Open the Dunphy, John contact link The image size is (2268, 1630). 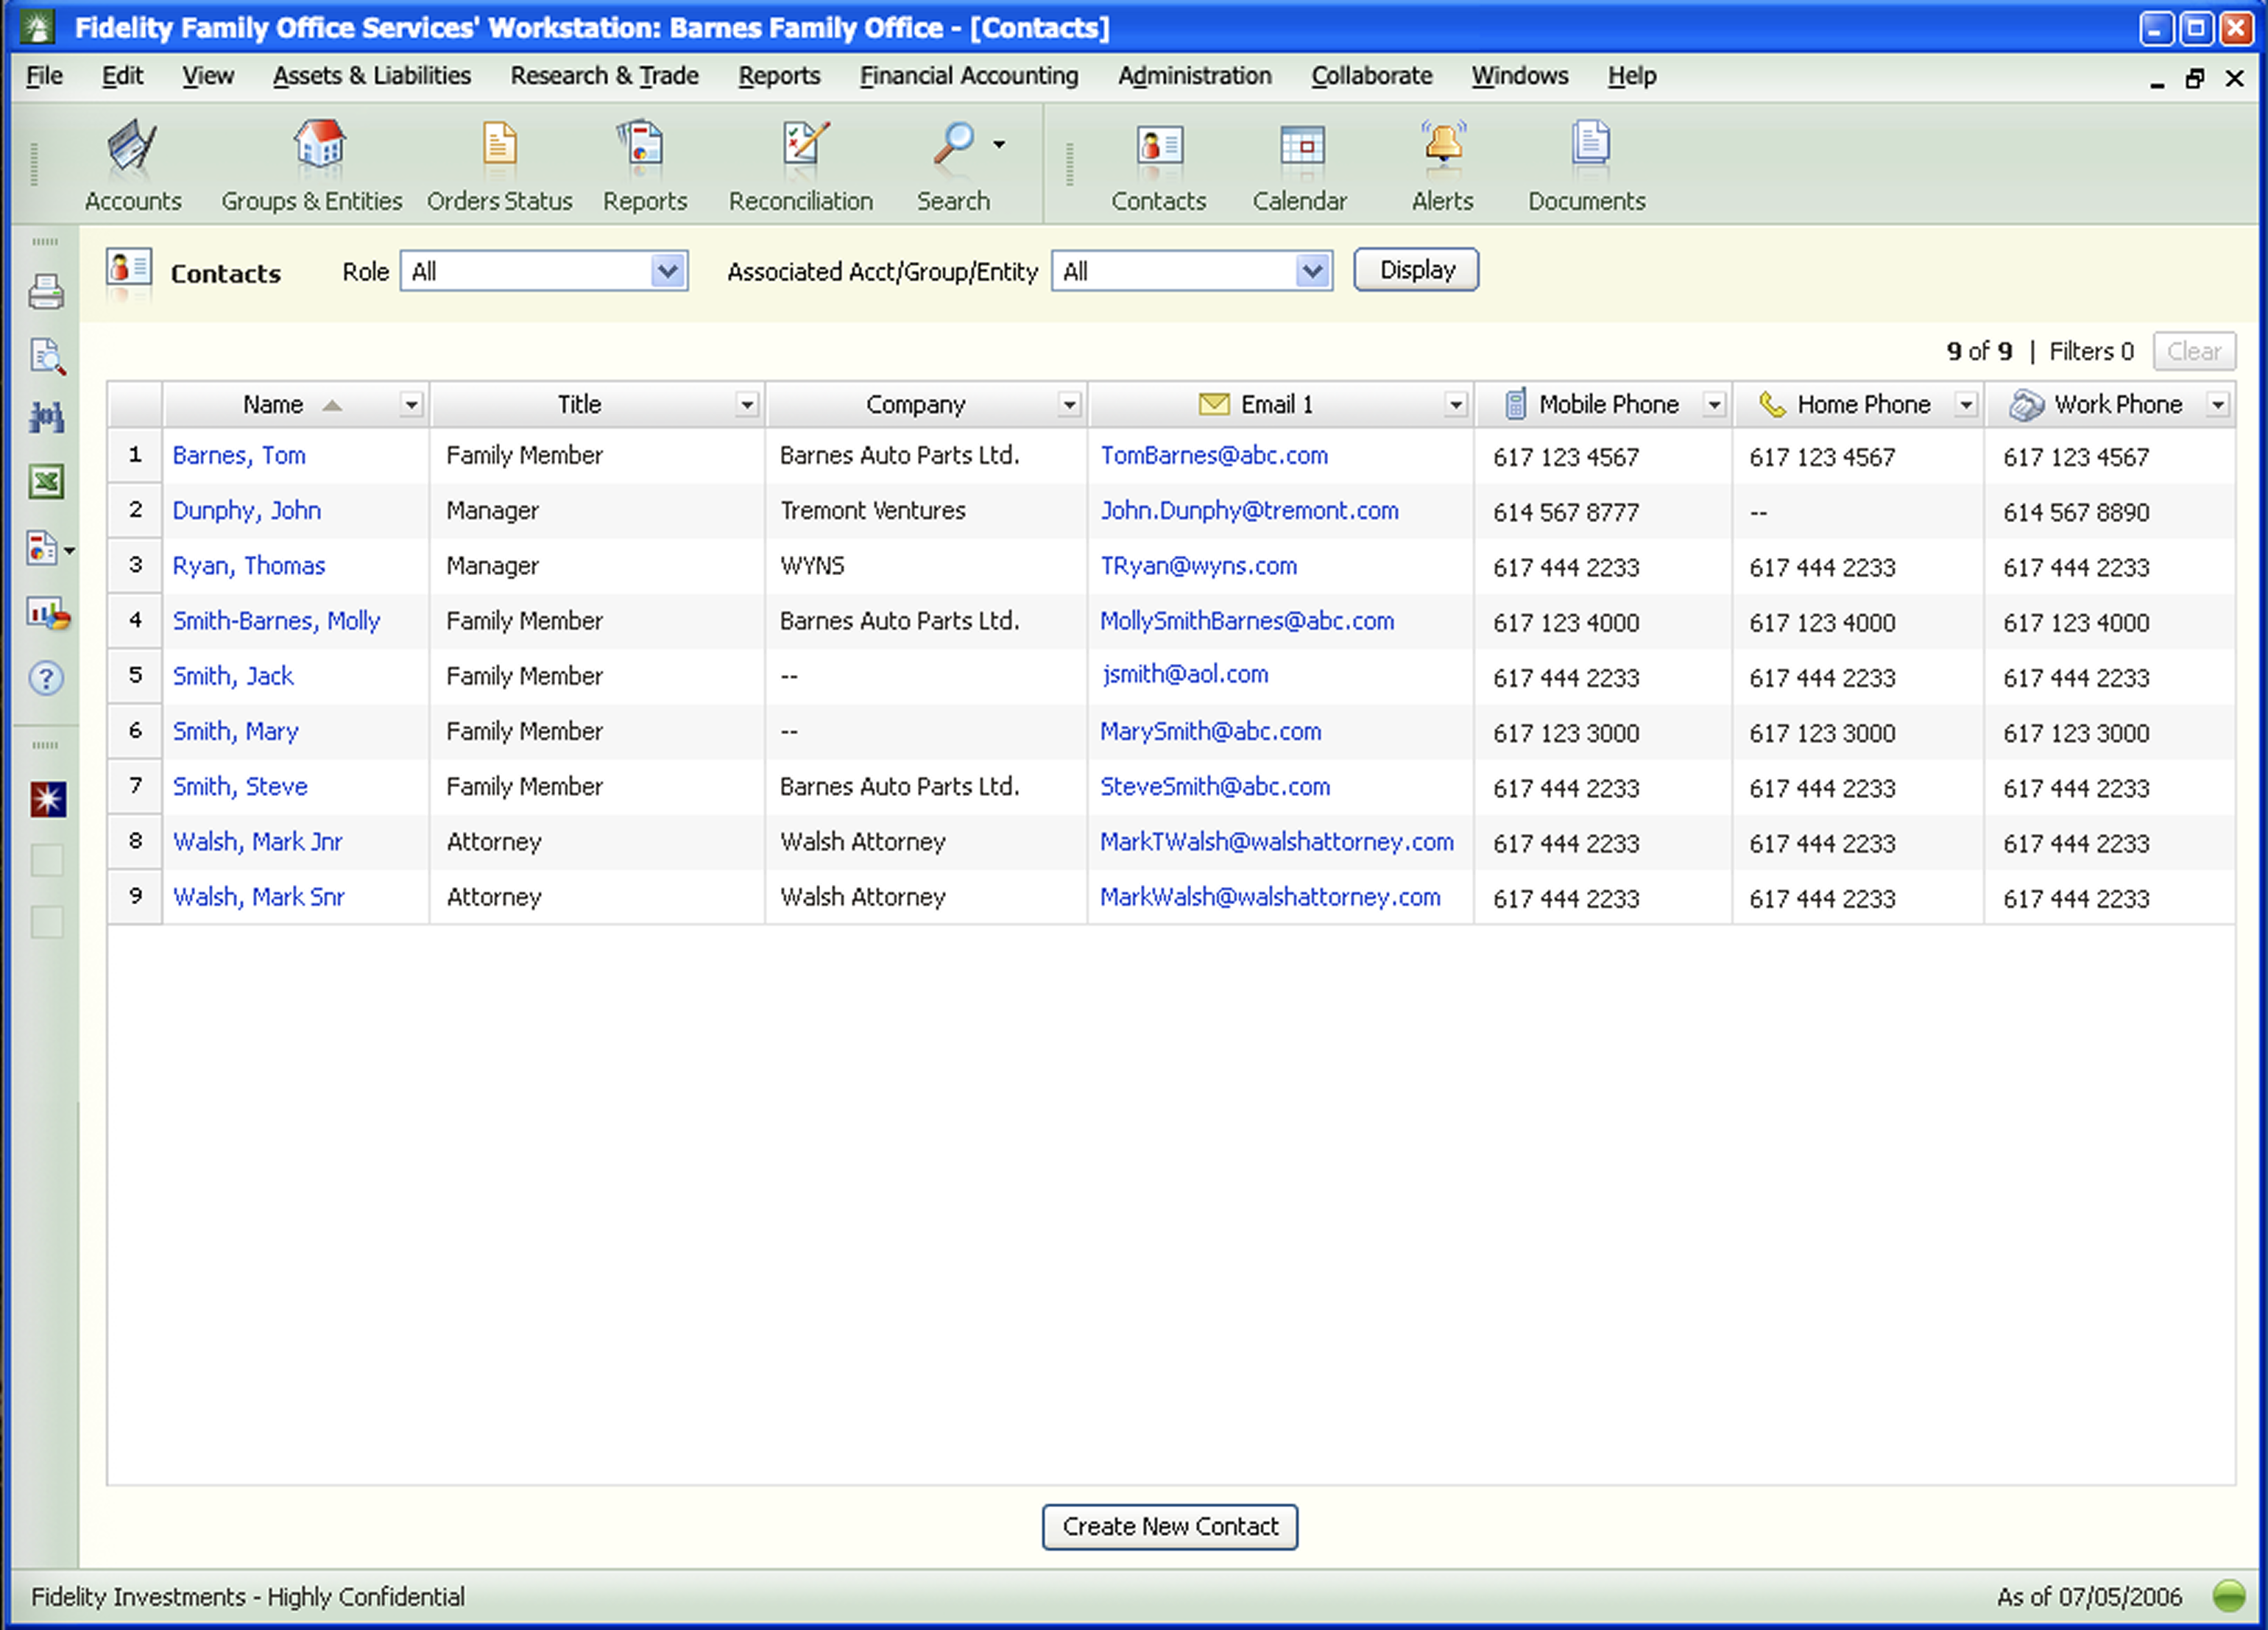pos(246,511)
